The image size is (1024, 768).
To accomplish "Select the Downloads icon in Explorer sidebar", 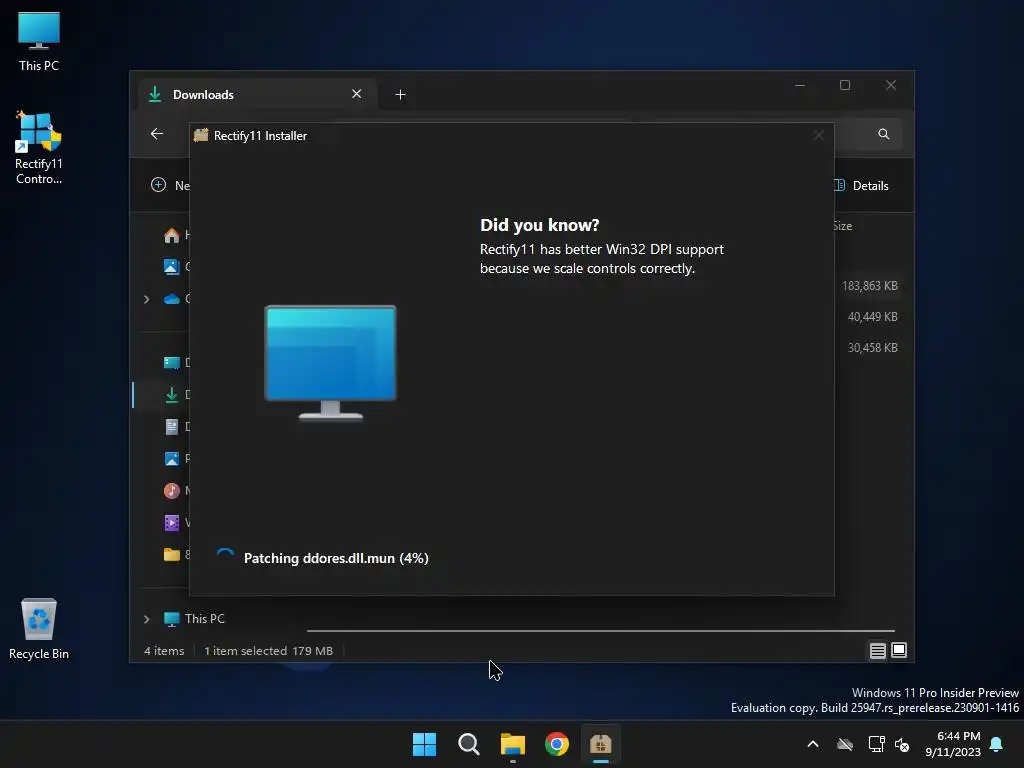I will (x=172, y=394).
